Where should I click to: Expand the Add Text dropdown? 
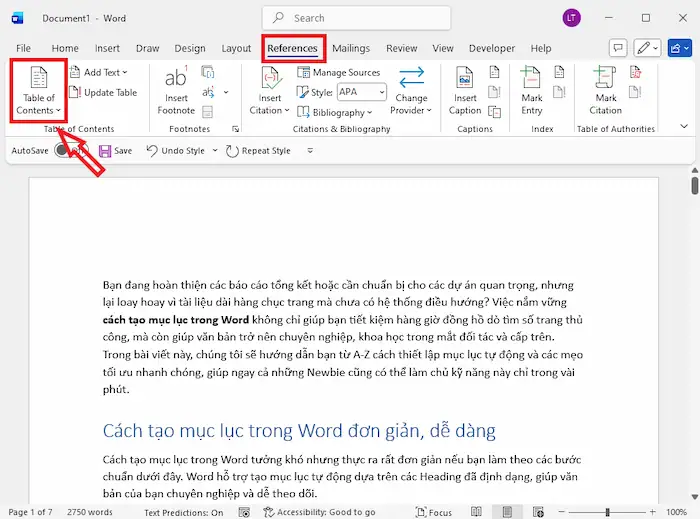click(x=104, y=73)
